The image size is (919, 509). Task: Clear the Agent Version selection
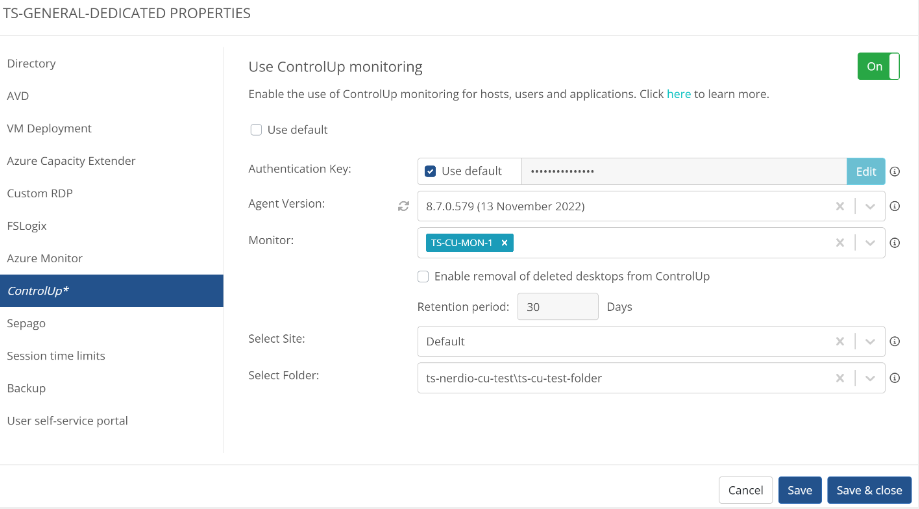[841, 206]
